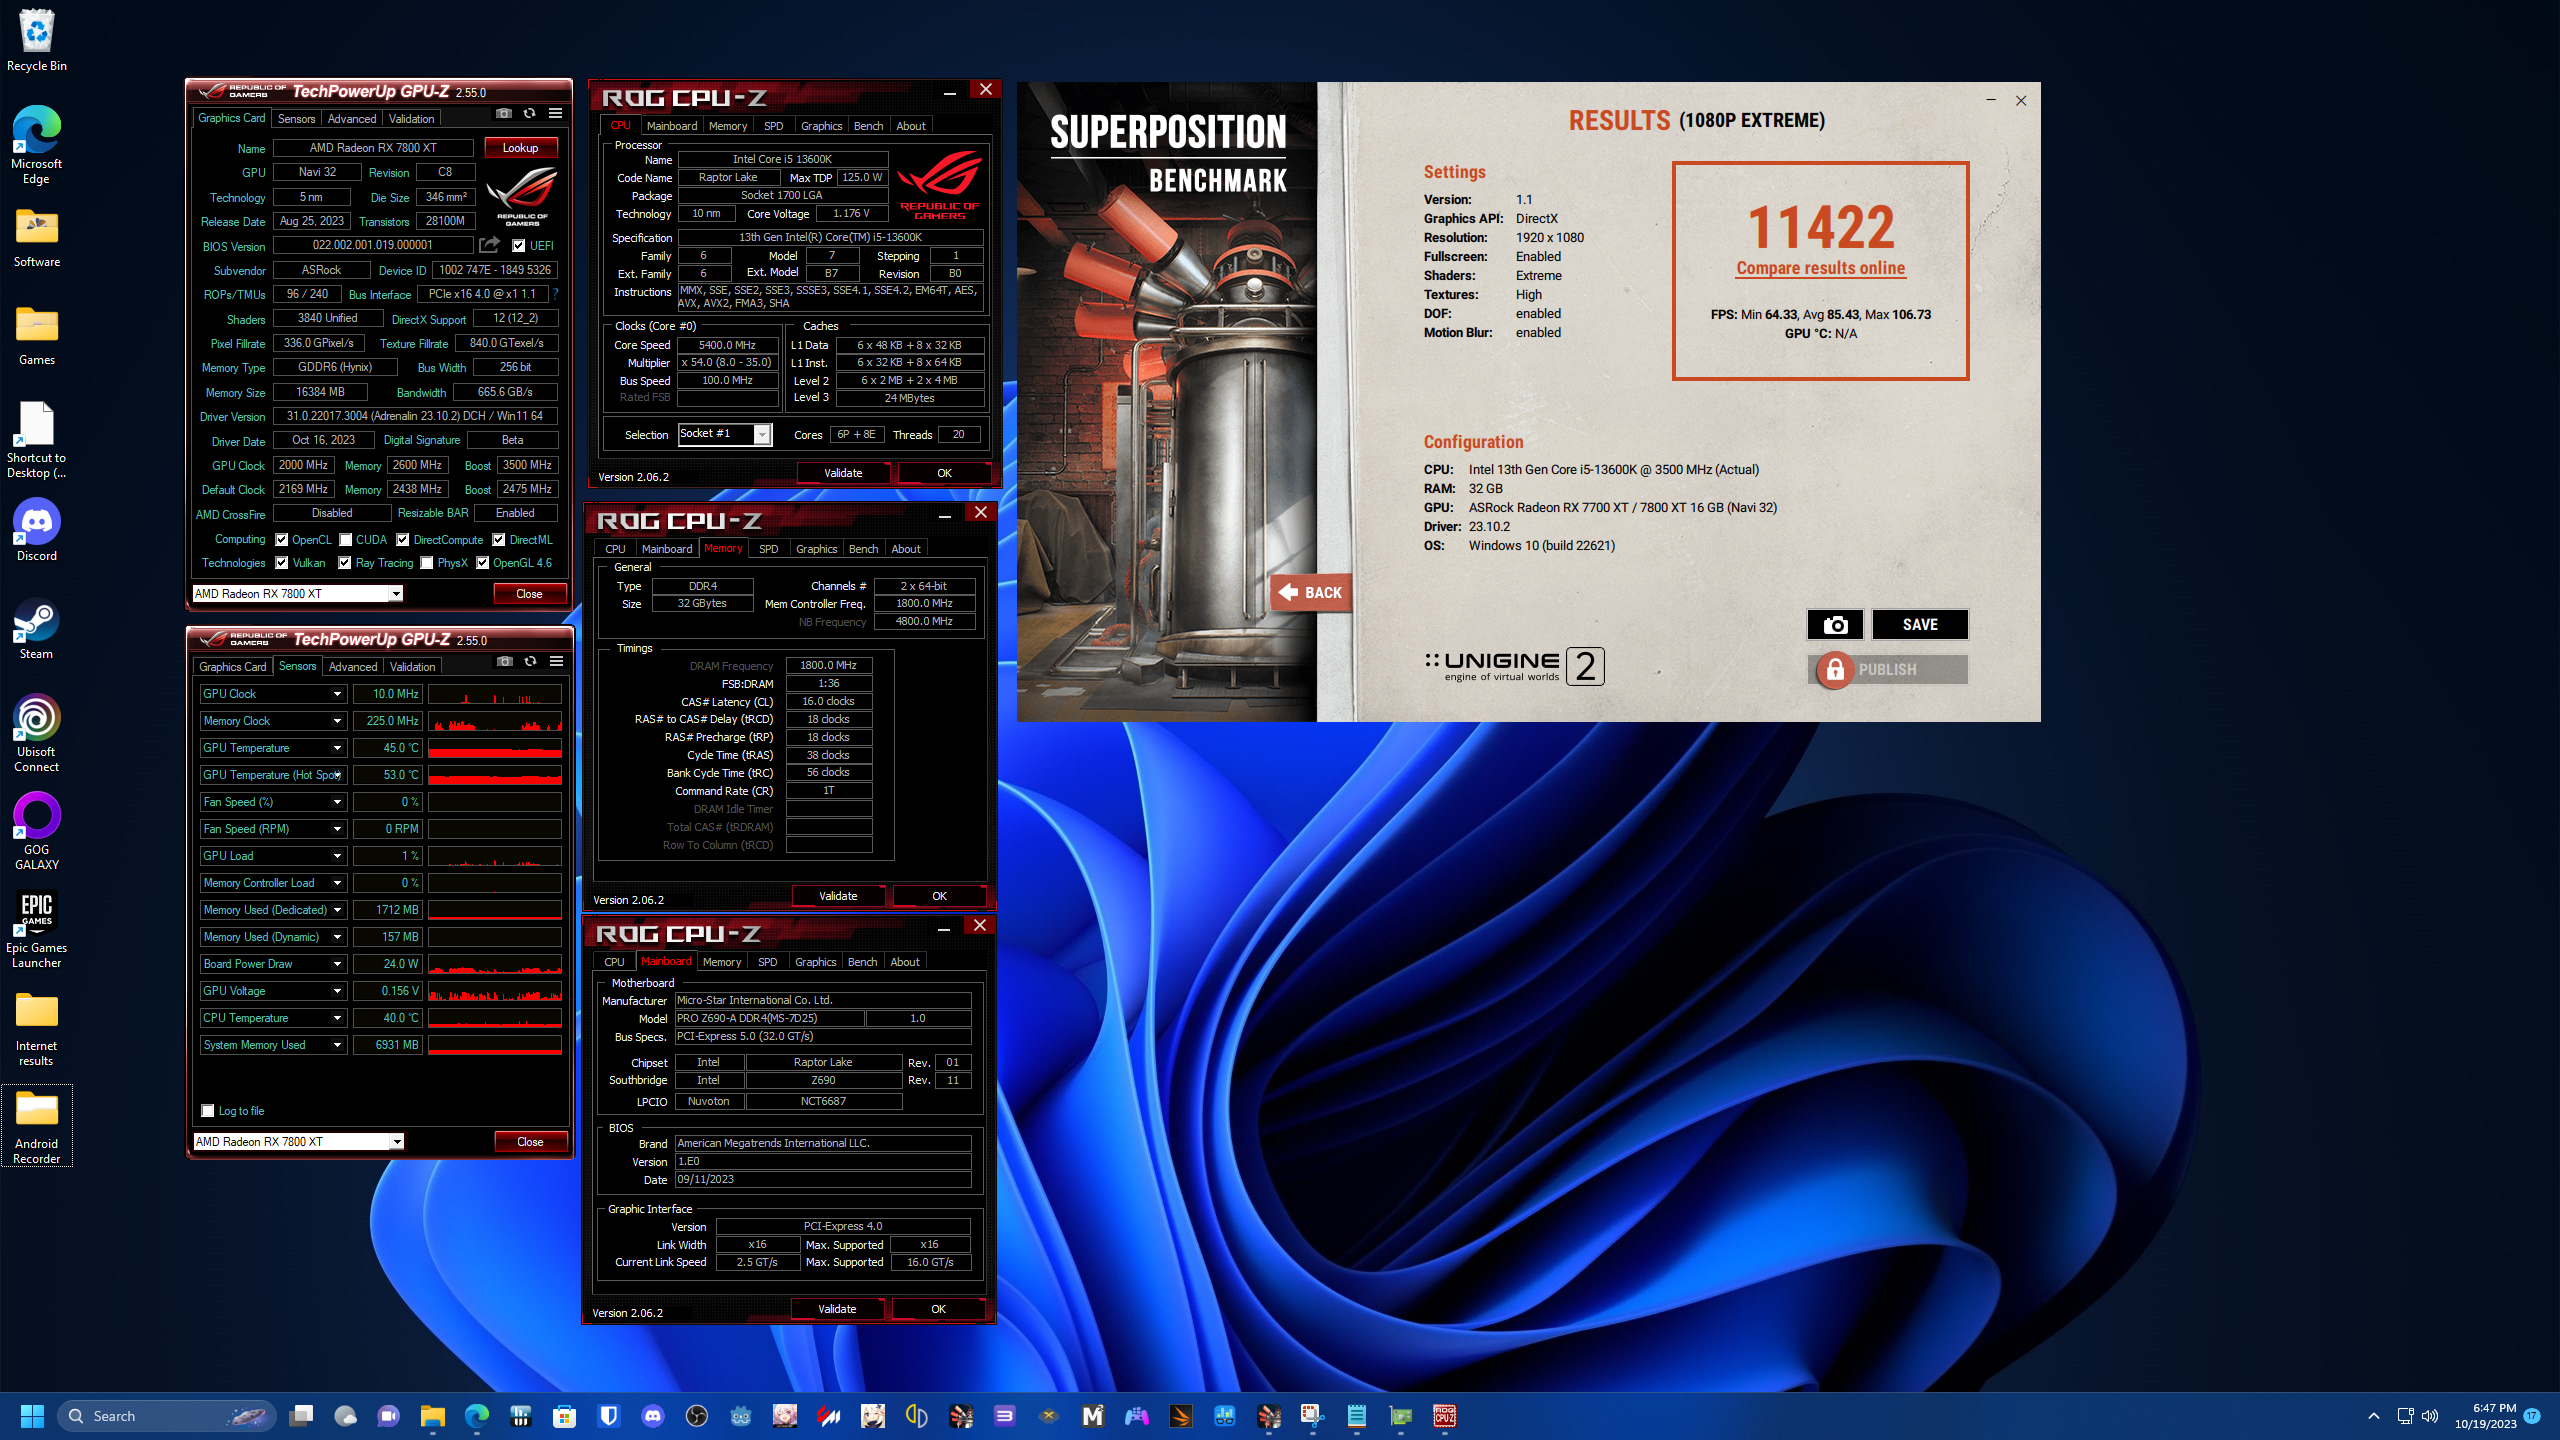Click the Bus Interface question mark help icon
Viewport: 2560px width, 1440px height.
click(x=556, y=294)
